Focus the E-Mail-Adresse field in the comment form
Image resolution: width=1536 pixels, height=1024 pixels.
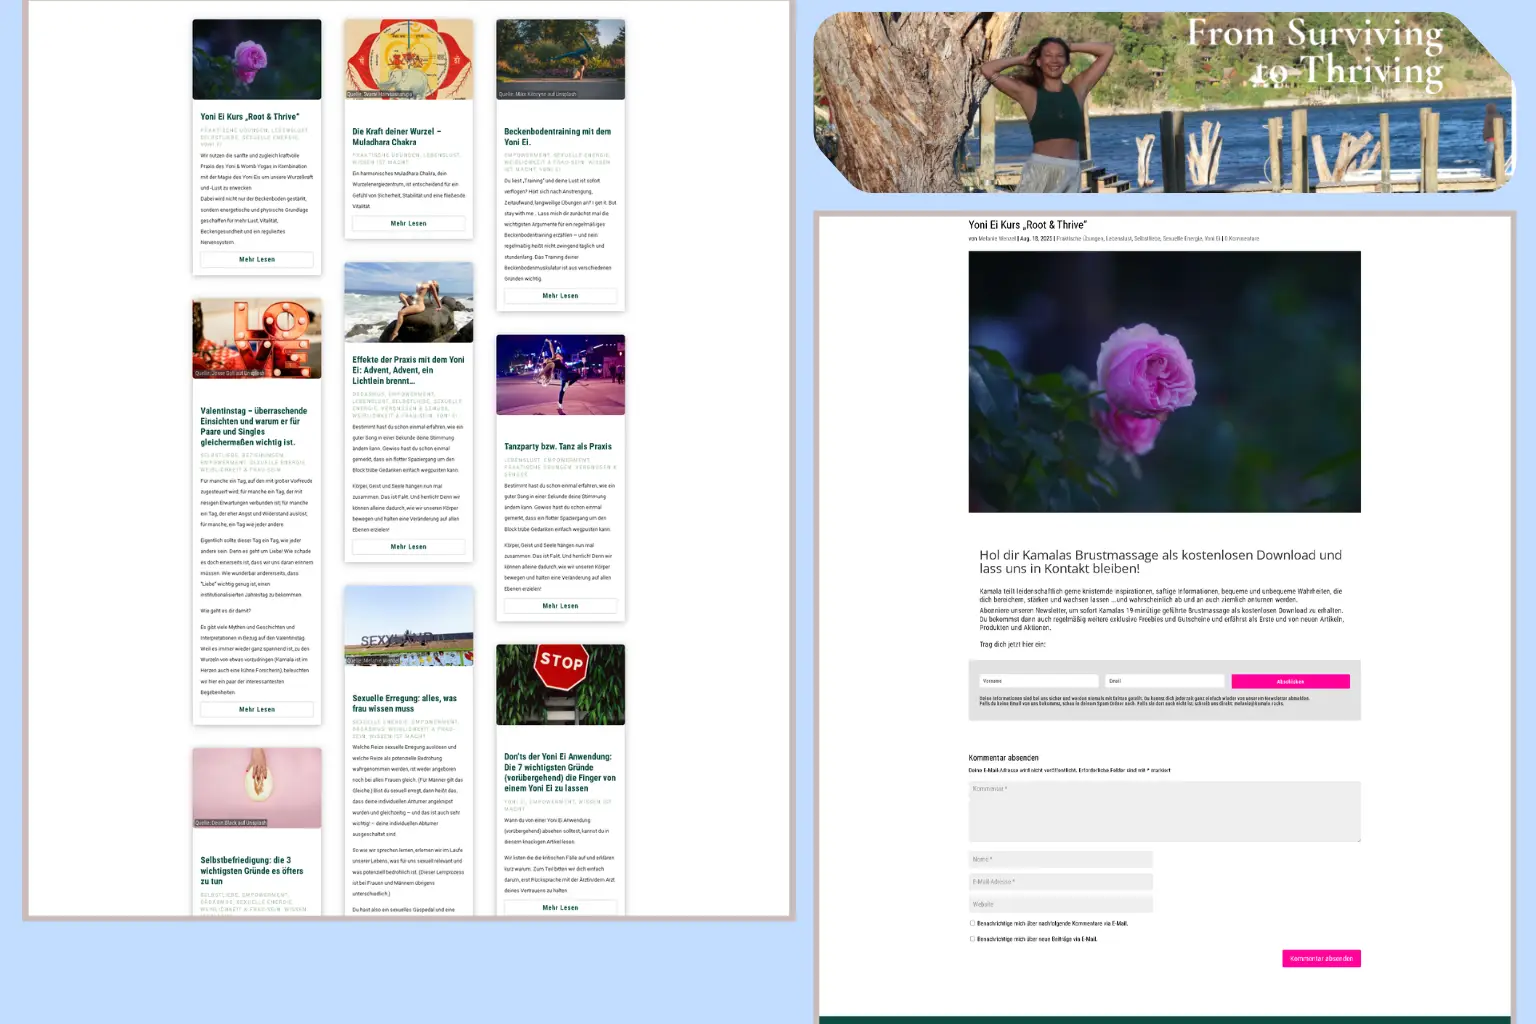pos(1061,882)
